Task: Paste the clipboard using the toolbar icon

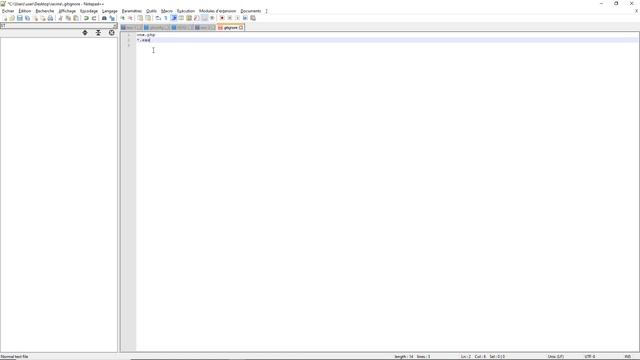Action: coord(76,18)
